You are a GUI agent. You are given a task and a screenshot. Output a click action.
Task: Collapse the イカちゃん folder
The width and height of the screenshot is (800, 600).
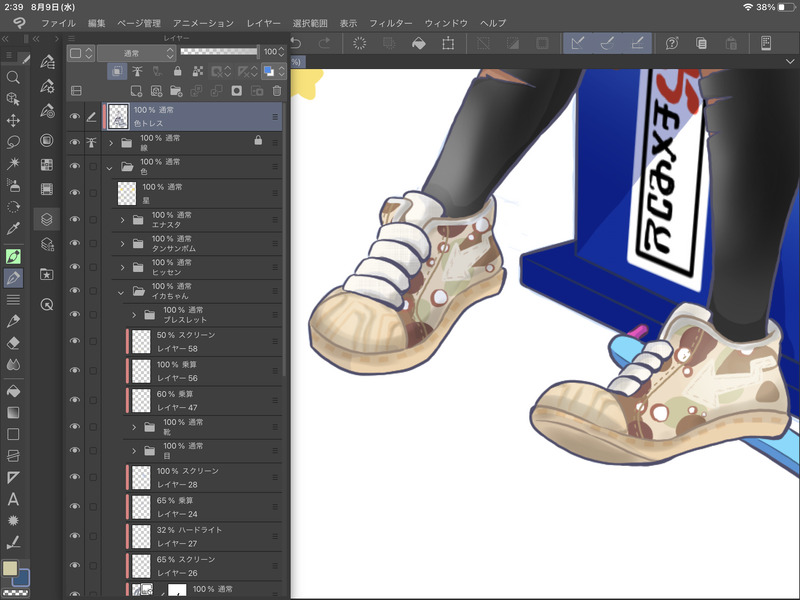point(121,292)
